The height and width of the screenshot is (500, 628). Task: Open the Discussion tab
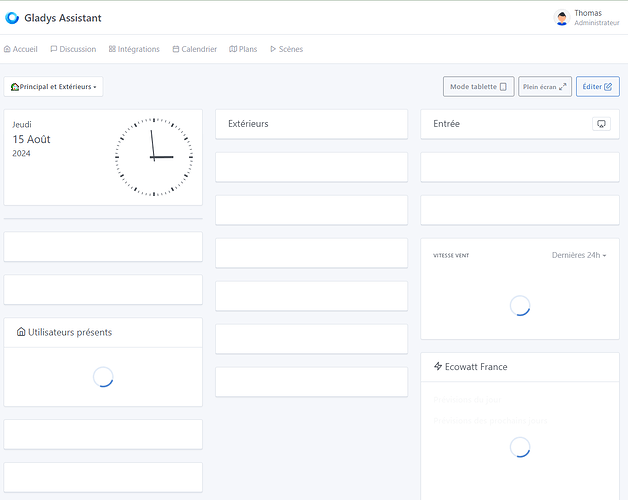[73, 49]
